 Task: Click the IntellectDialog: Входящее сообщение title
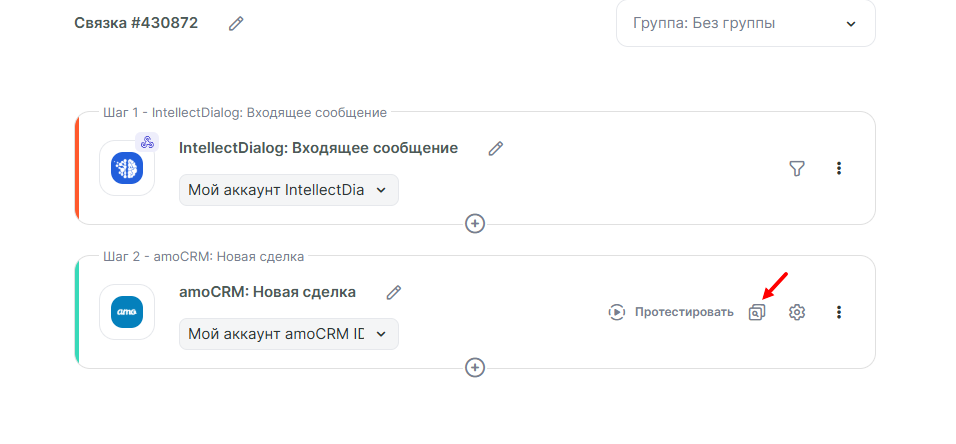pos(318,148)
